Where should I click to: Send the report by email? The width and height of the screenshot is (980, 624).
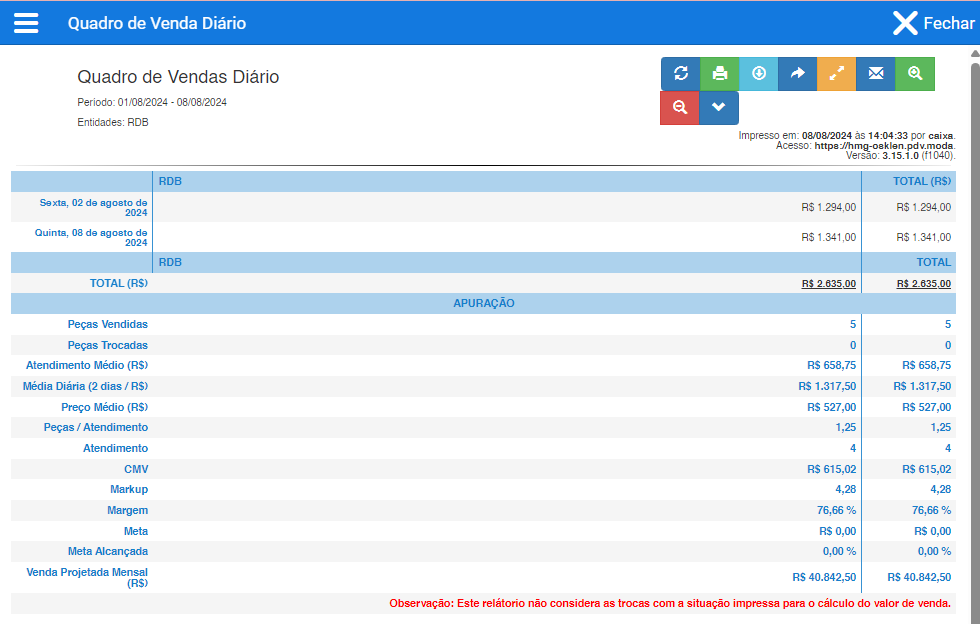[875, 74]
